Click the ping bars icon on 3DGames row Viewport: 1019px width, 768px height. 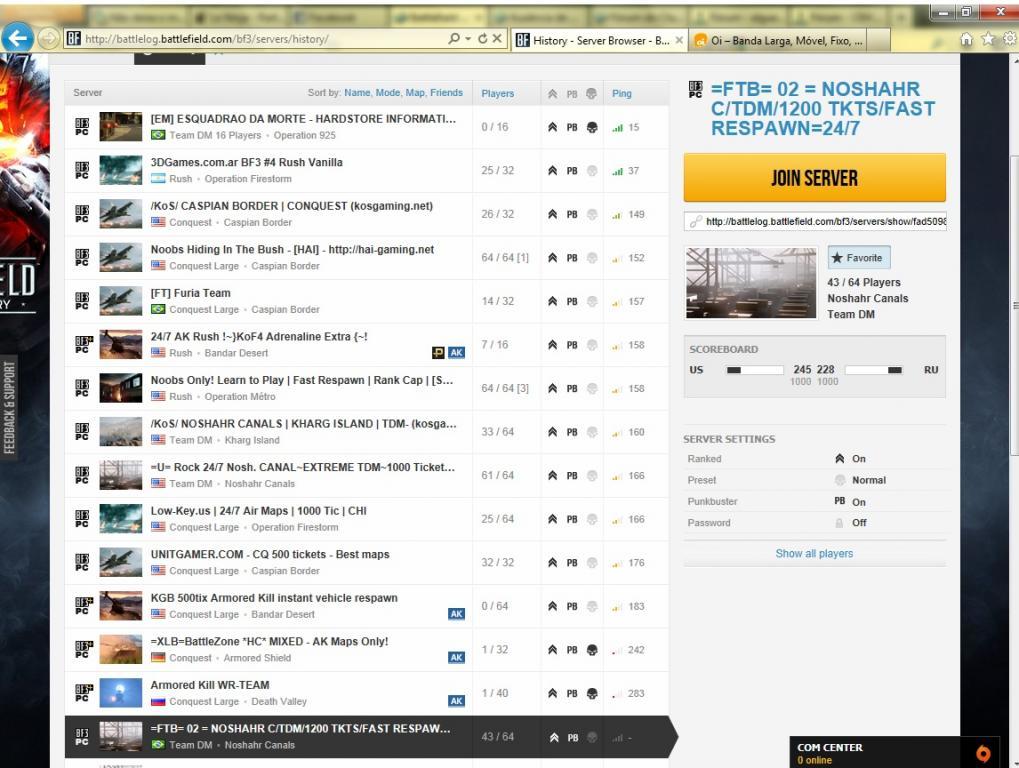click(617, 171)
